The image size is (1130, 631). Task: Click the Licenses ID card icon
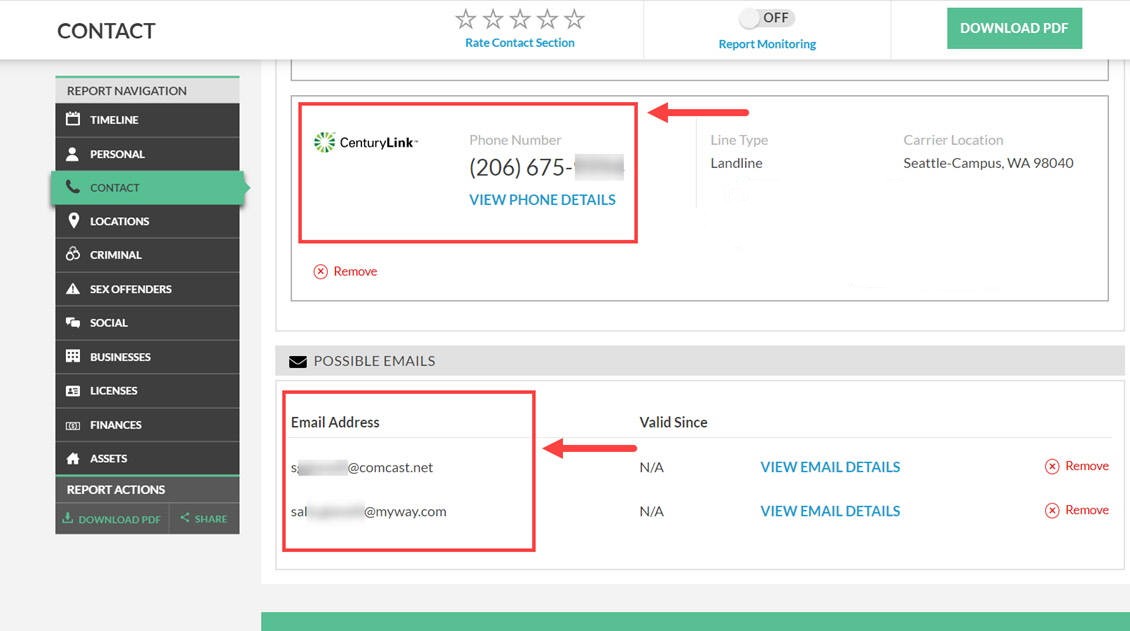(x=73, y=390)
